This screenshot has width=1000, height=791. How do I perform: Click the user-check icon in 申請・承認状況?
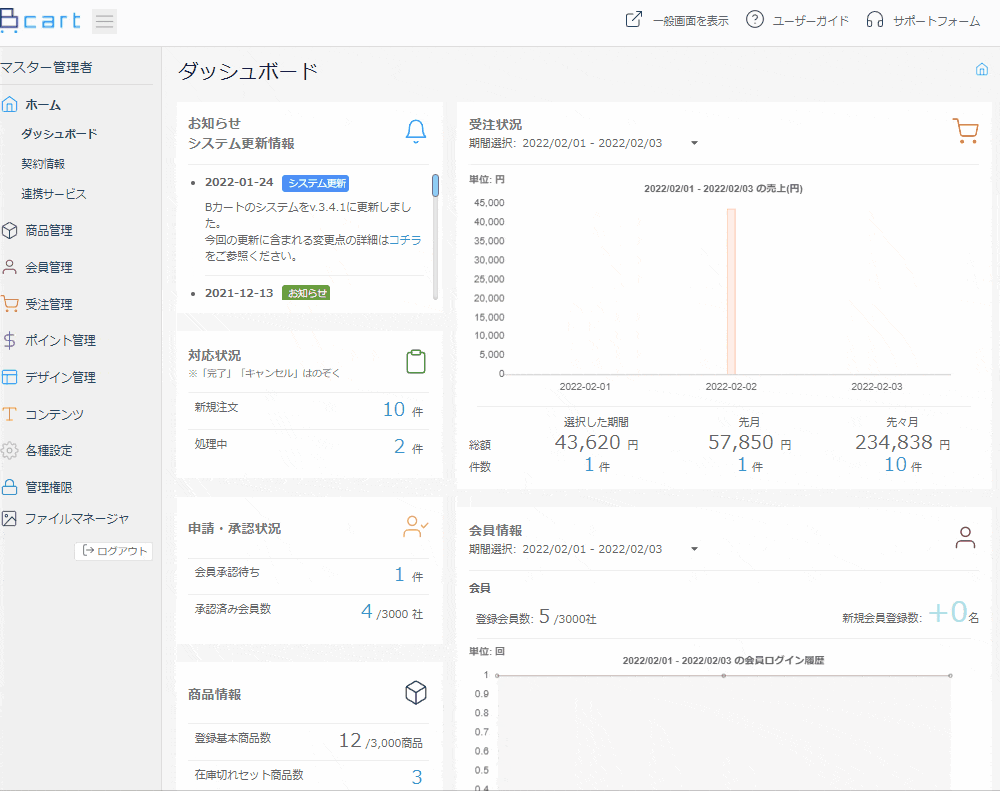click(416, 527)
